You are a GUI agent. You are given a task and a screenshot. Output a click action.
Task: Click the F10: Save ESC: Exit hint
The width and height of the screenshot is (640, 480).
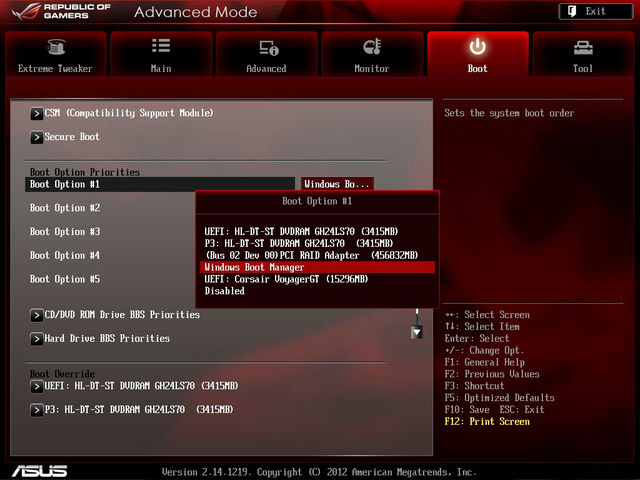click(x=494, y=409)
